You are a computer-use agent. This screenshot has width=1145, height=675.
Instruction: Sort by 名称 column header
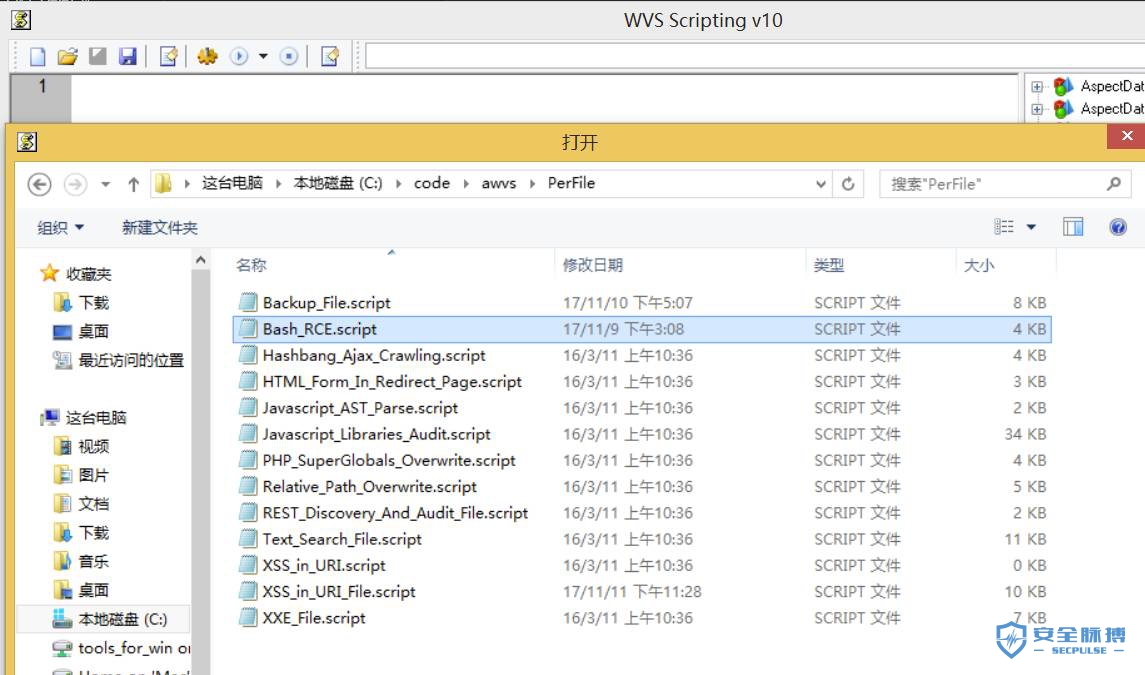click(251, 265)
